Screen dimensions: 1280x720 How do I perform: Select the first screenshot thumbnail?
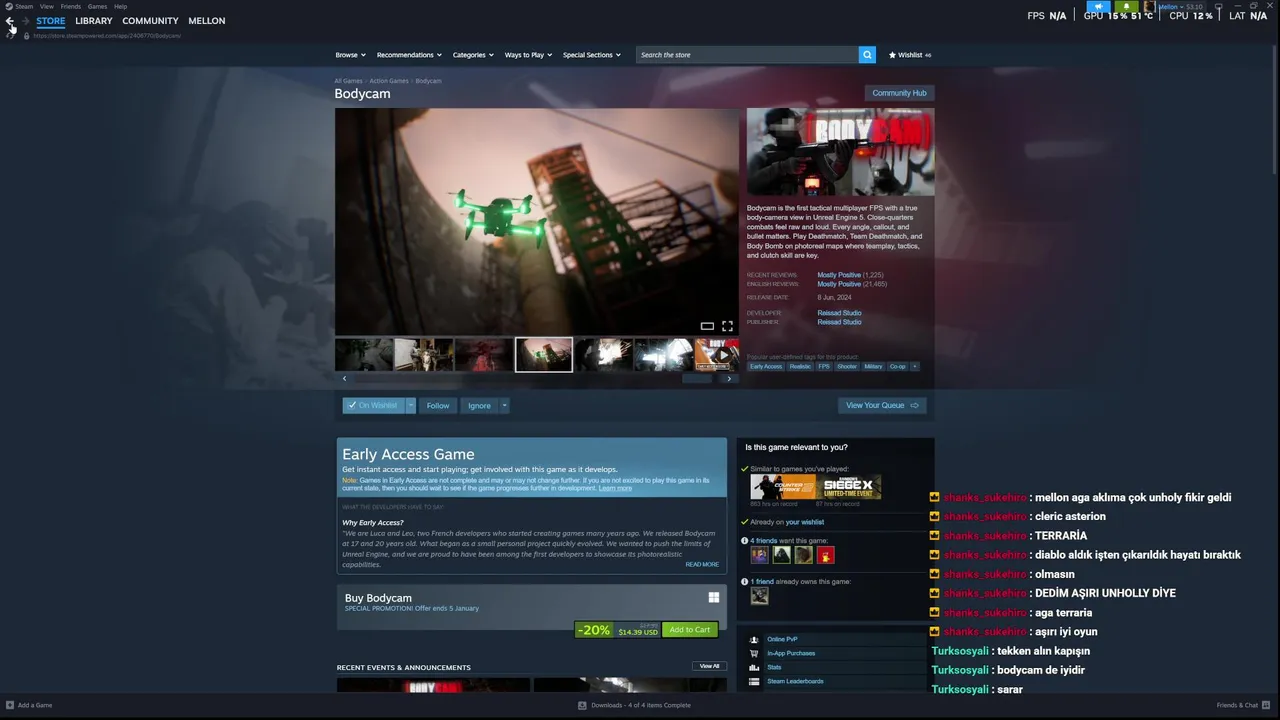(x=363, y=354)
